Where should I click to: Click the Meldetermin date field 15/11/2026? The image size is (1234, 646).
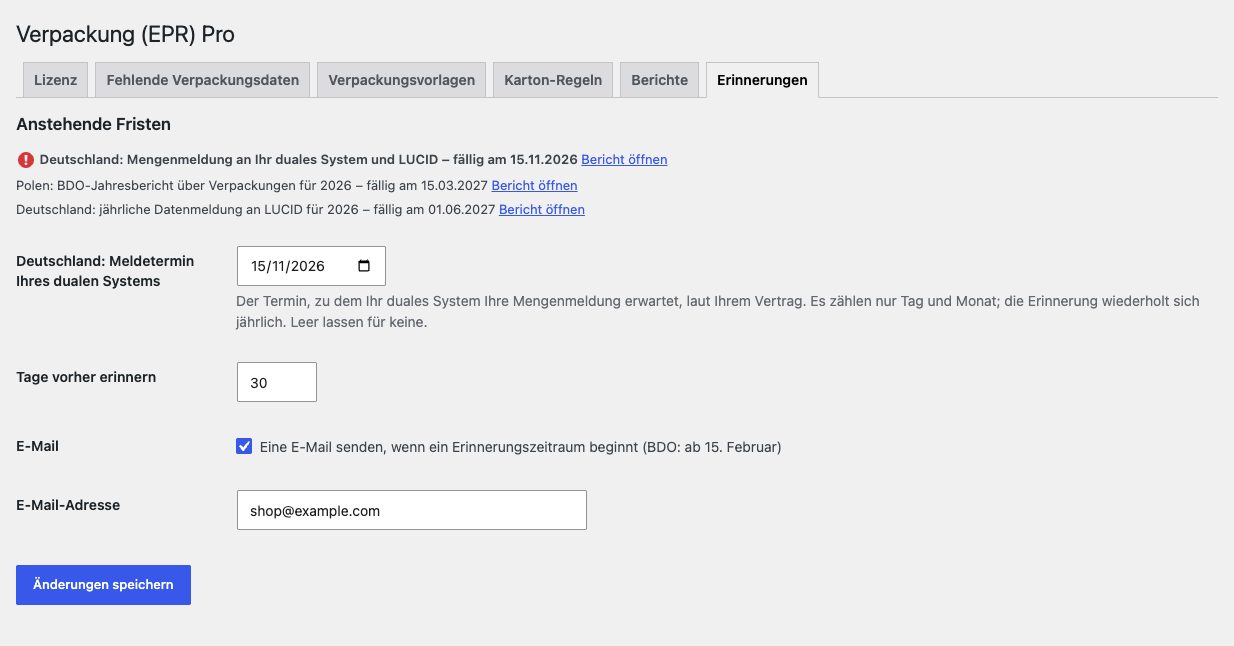click(x=311, y=266)
